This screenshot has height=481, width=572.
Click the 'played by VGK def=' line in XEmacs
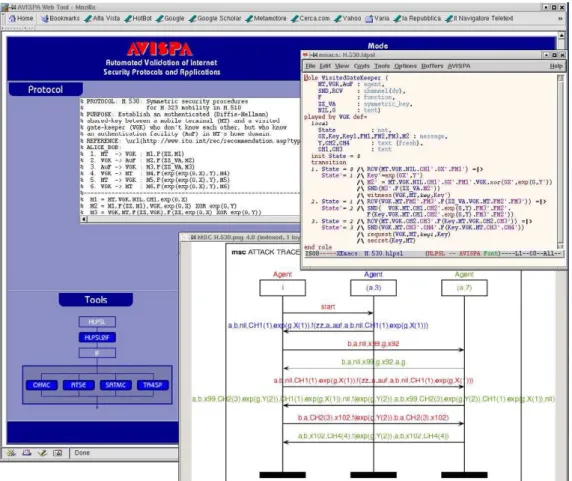(335, 117)
